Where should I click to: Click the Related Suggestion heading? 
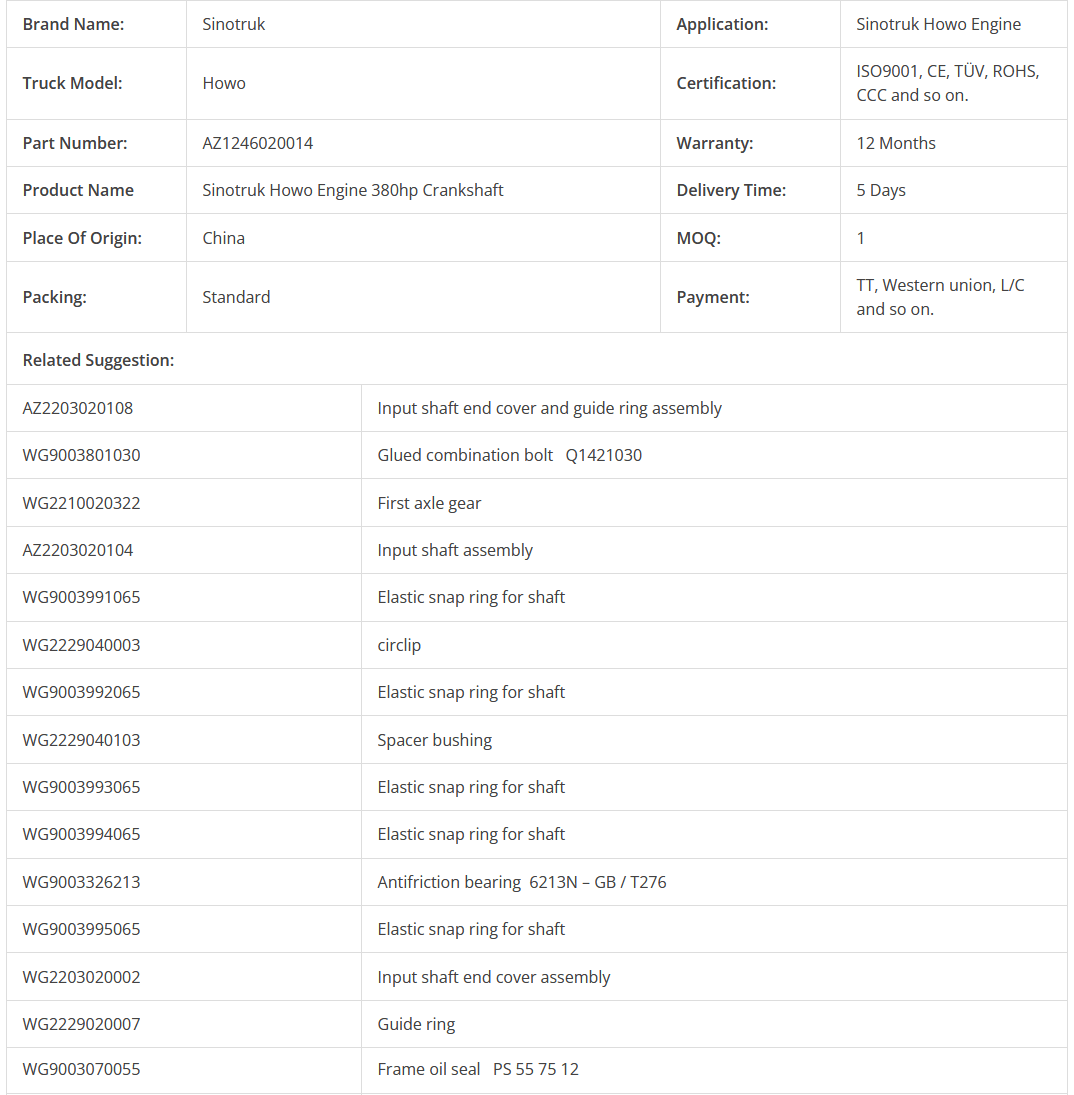pos(98,360)
